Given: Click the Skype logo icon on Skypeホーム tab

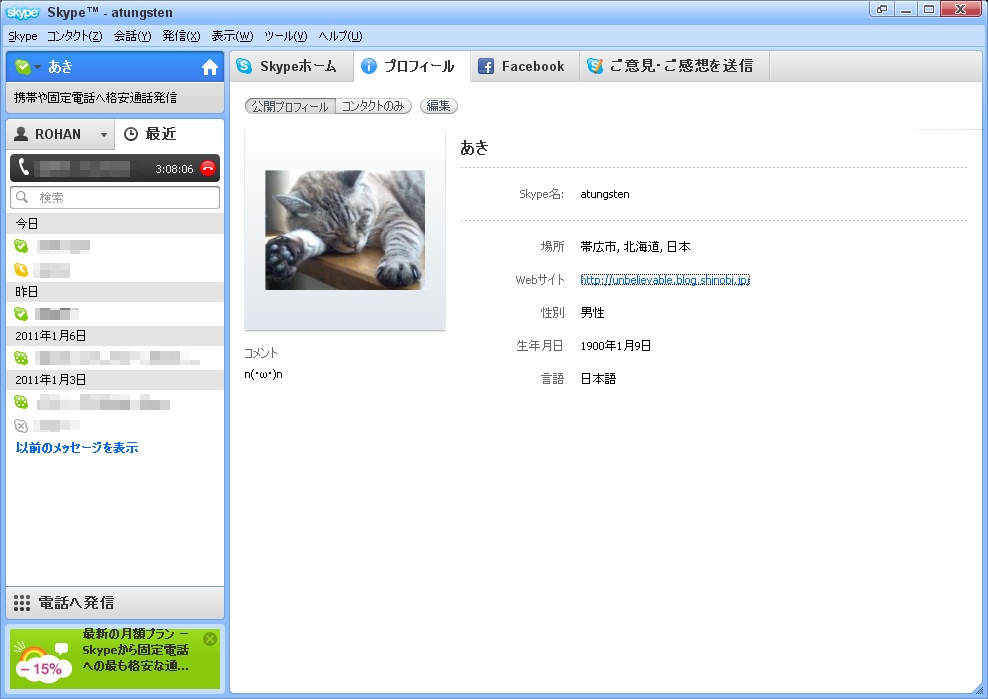Looking at the screenshot, I should [244, 66].
